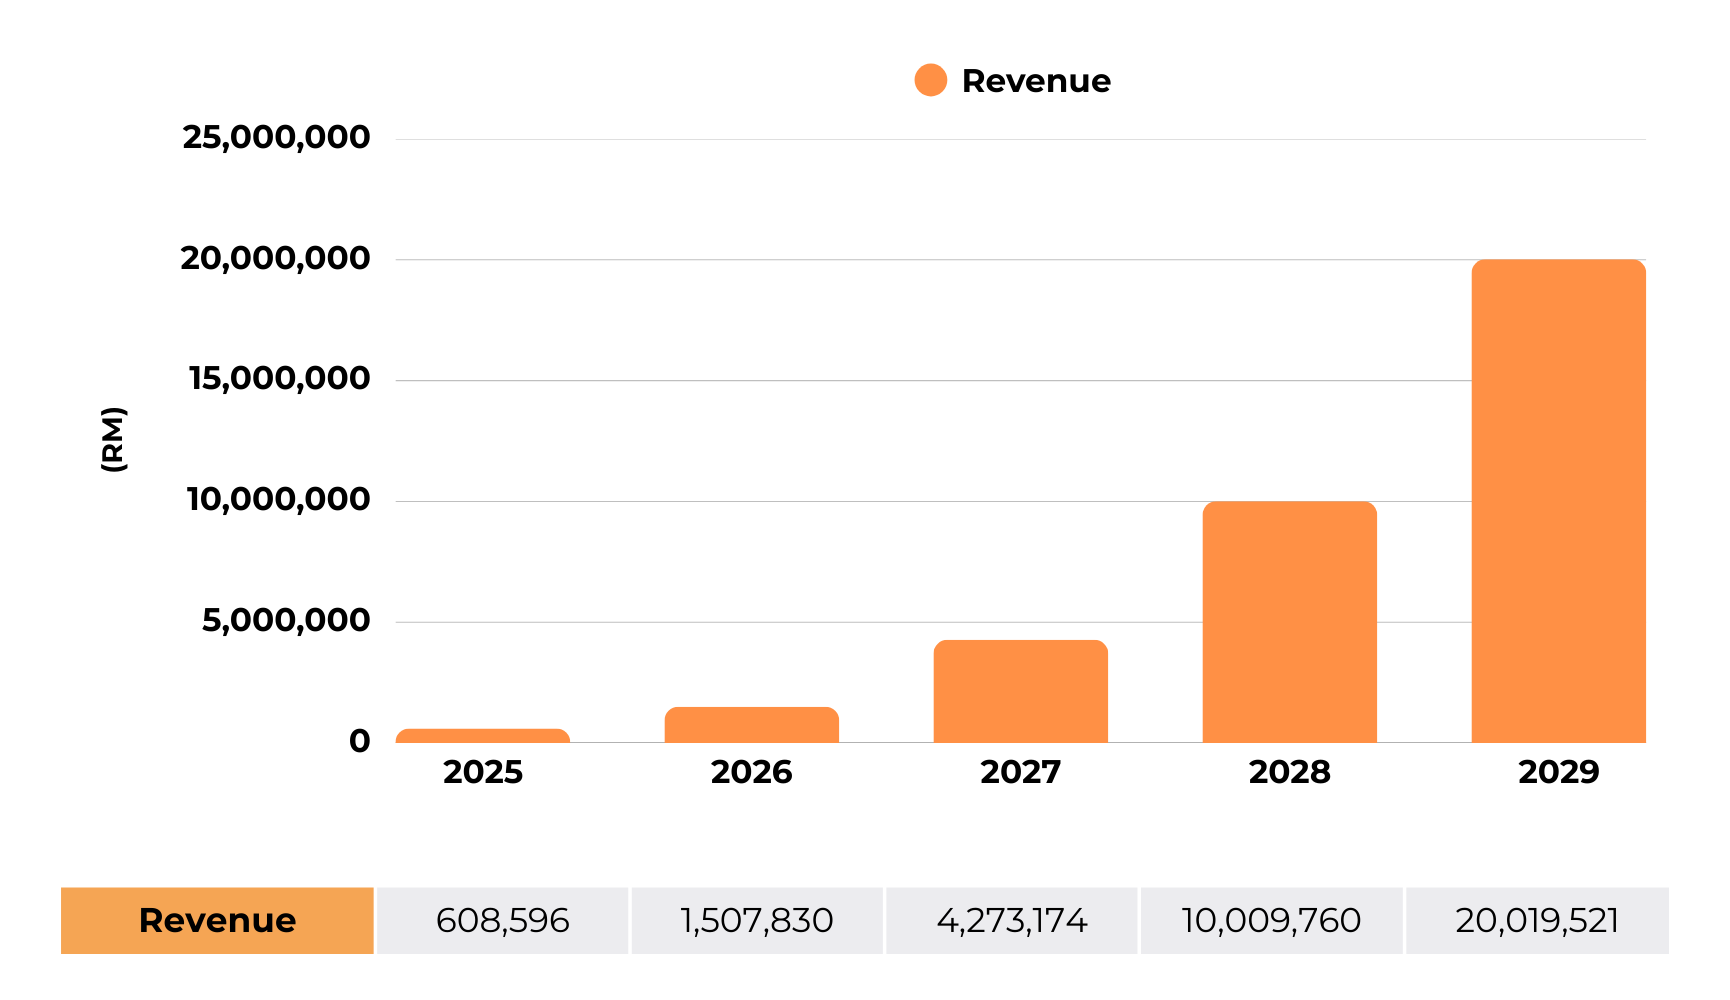The width and height of the screenshot is (1730, 1000).
Task: Select the 20,019,521 table cell
Action: point(1538,920)
